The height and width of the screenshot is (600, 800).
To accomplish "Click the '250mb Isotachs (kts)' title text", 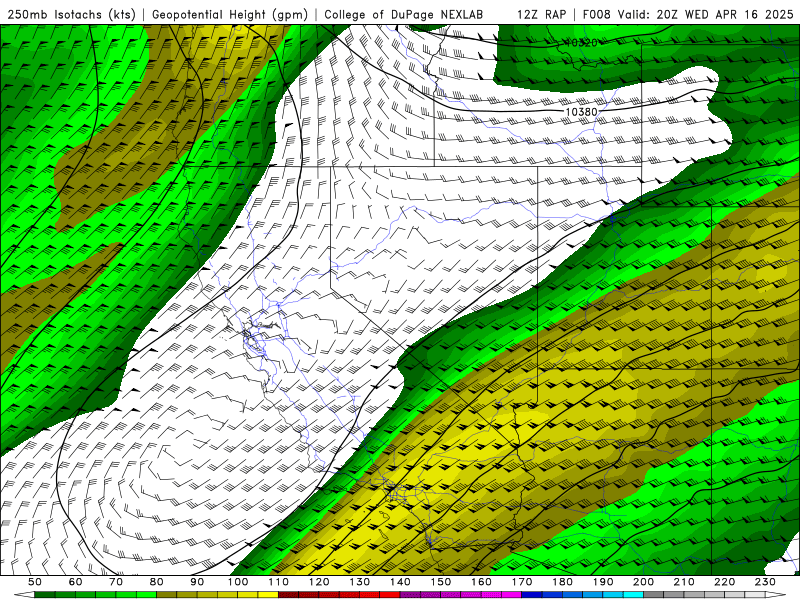I will tap(71, 14).
